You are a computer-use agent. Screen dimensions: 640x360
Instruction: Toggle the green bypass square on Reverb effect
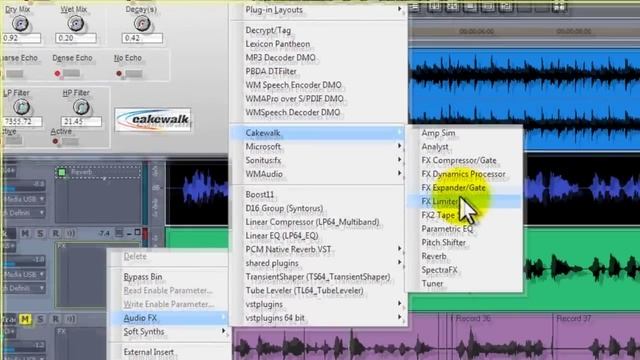pos(62,172)
